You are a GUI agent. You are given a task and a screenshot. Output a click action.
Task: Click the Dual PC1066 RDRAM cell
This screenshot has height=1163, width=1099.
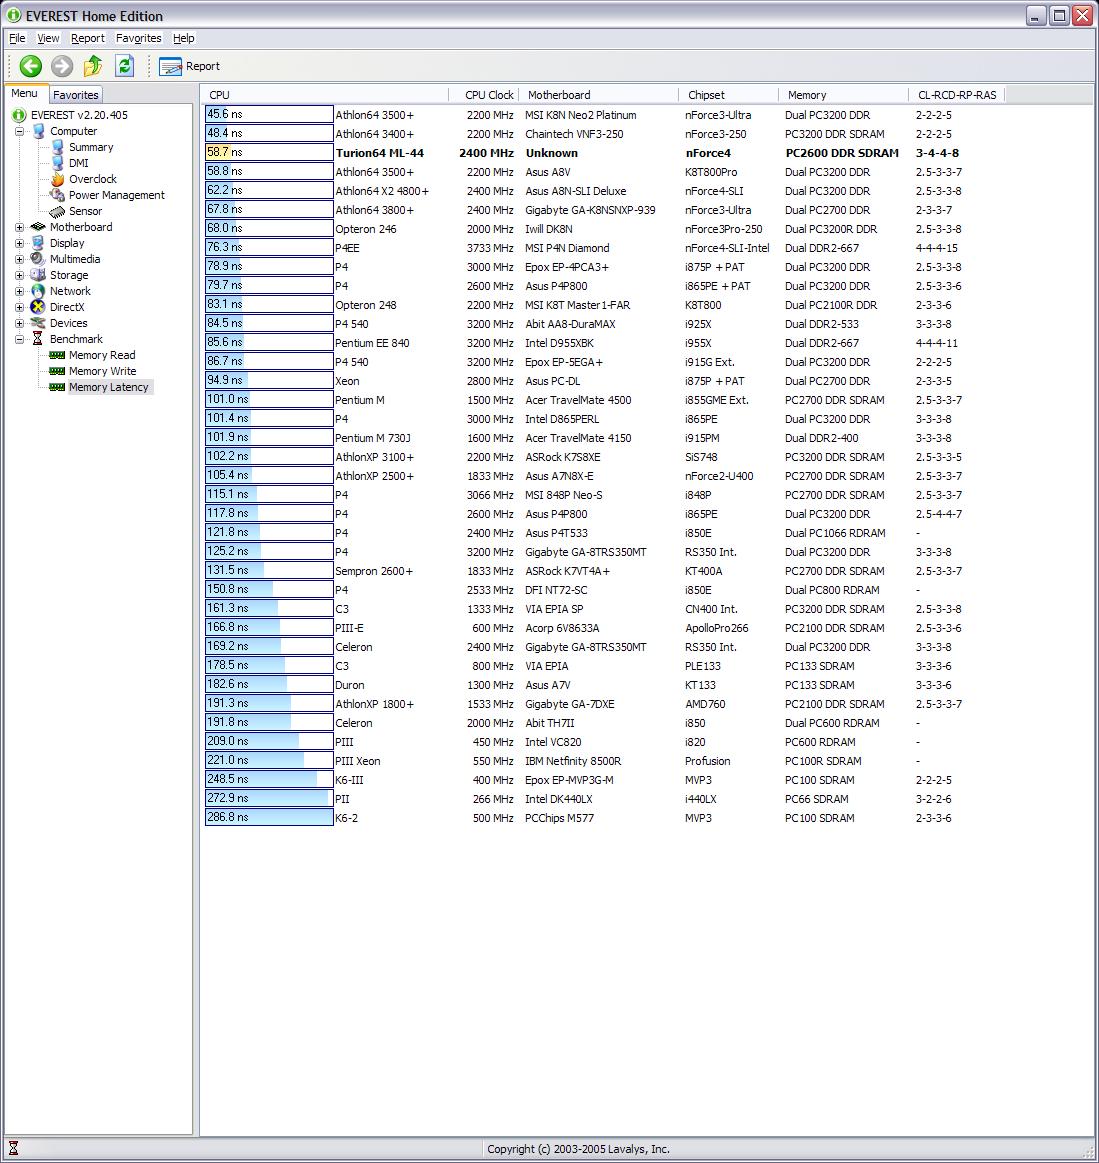point(835,533)
